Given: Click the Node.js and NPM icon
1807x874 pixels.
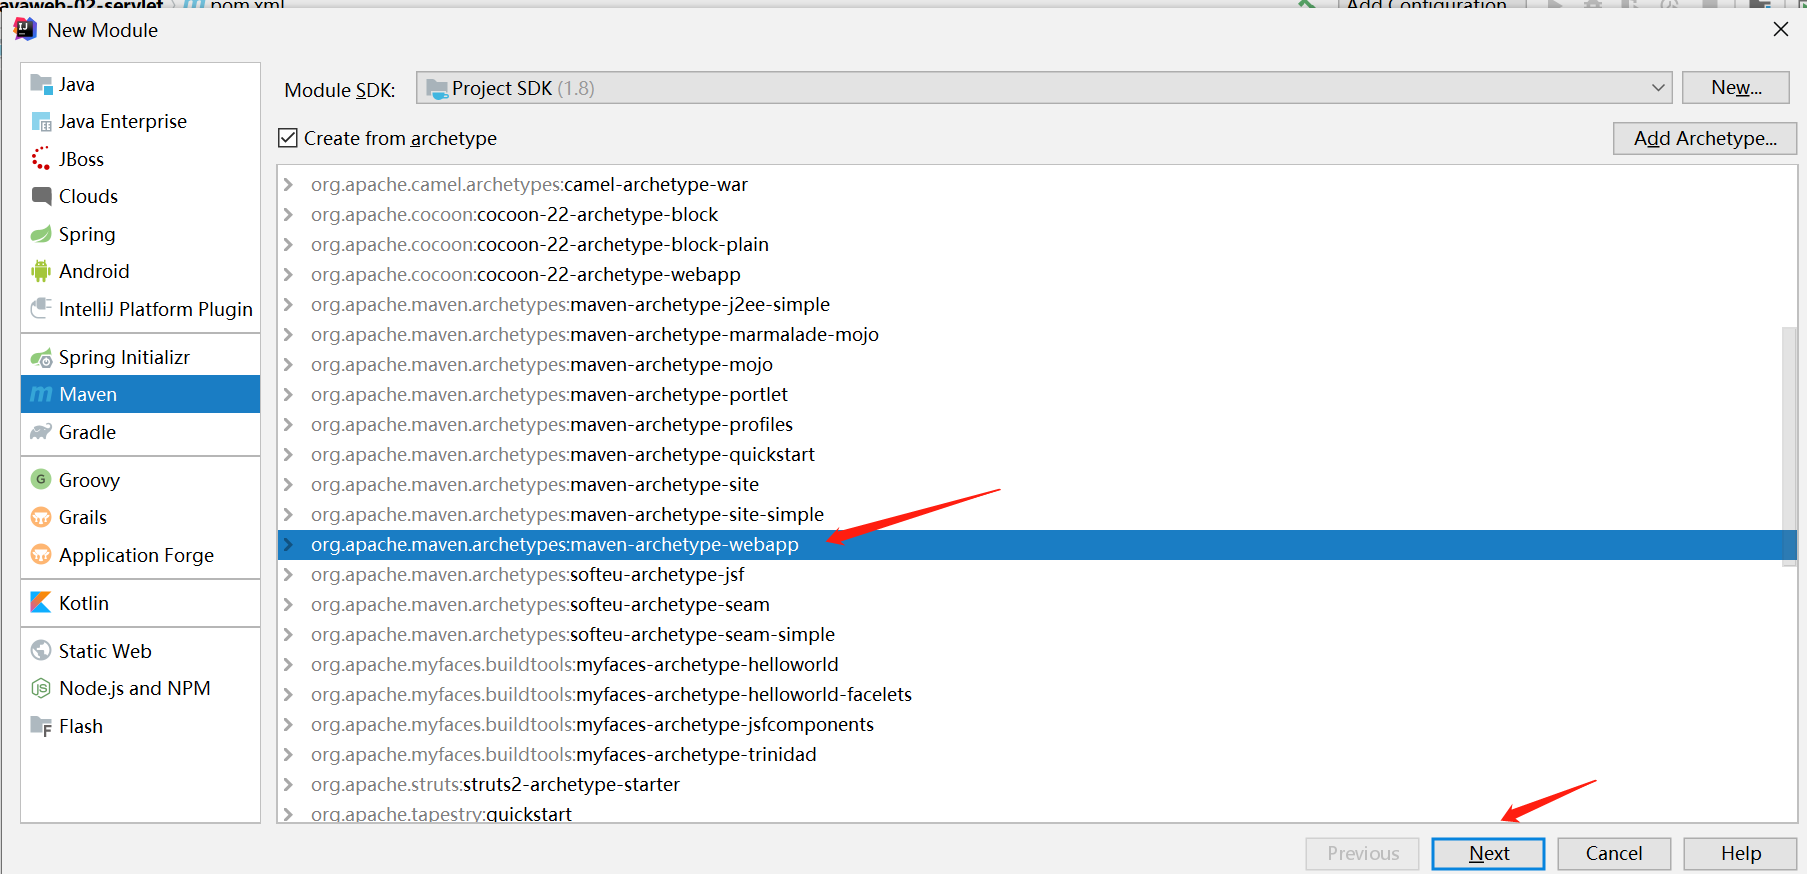Looking at the screenshot, I should pos(41,688).
